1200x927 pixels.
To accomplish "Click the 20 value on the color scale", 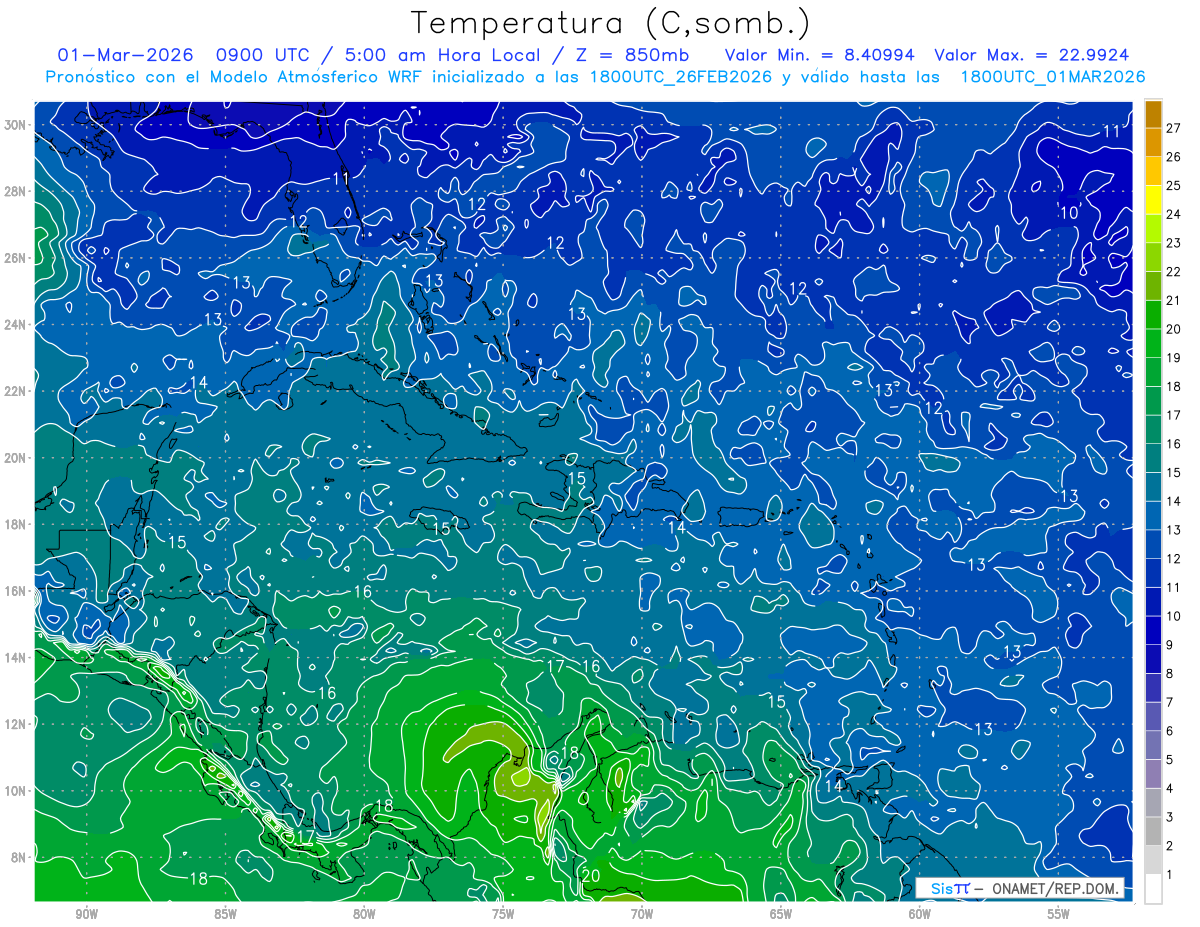I will click(1174, 329).
